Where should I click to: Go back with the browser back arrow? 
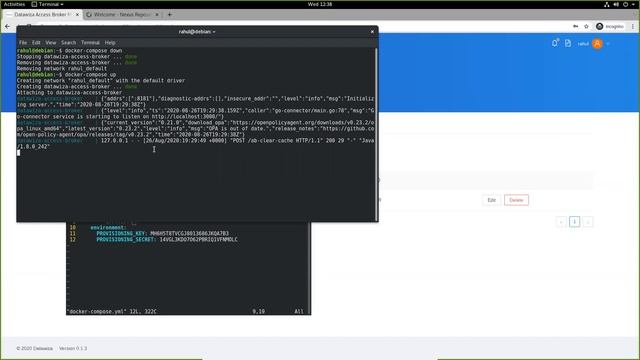7,26
